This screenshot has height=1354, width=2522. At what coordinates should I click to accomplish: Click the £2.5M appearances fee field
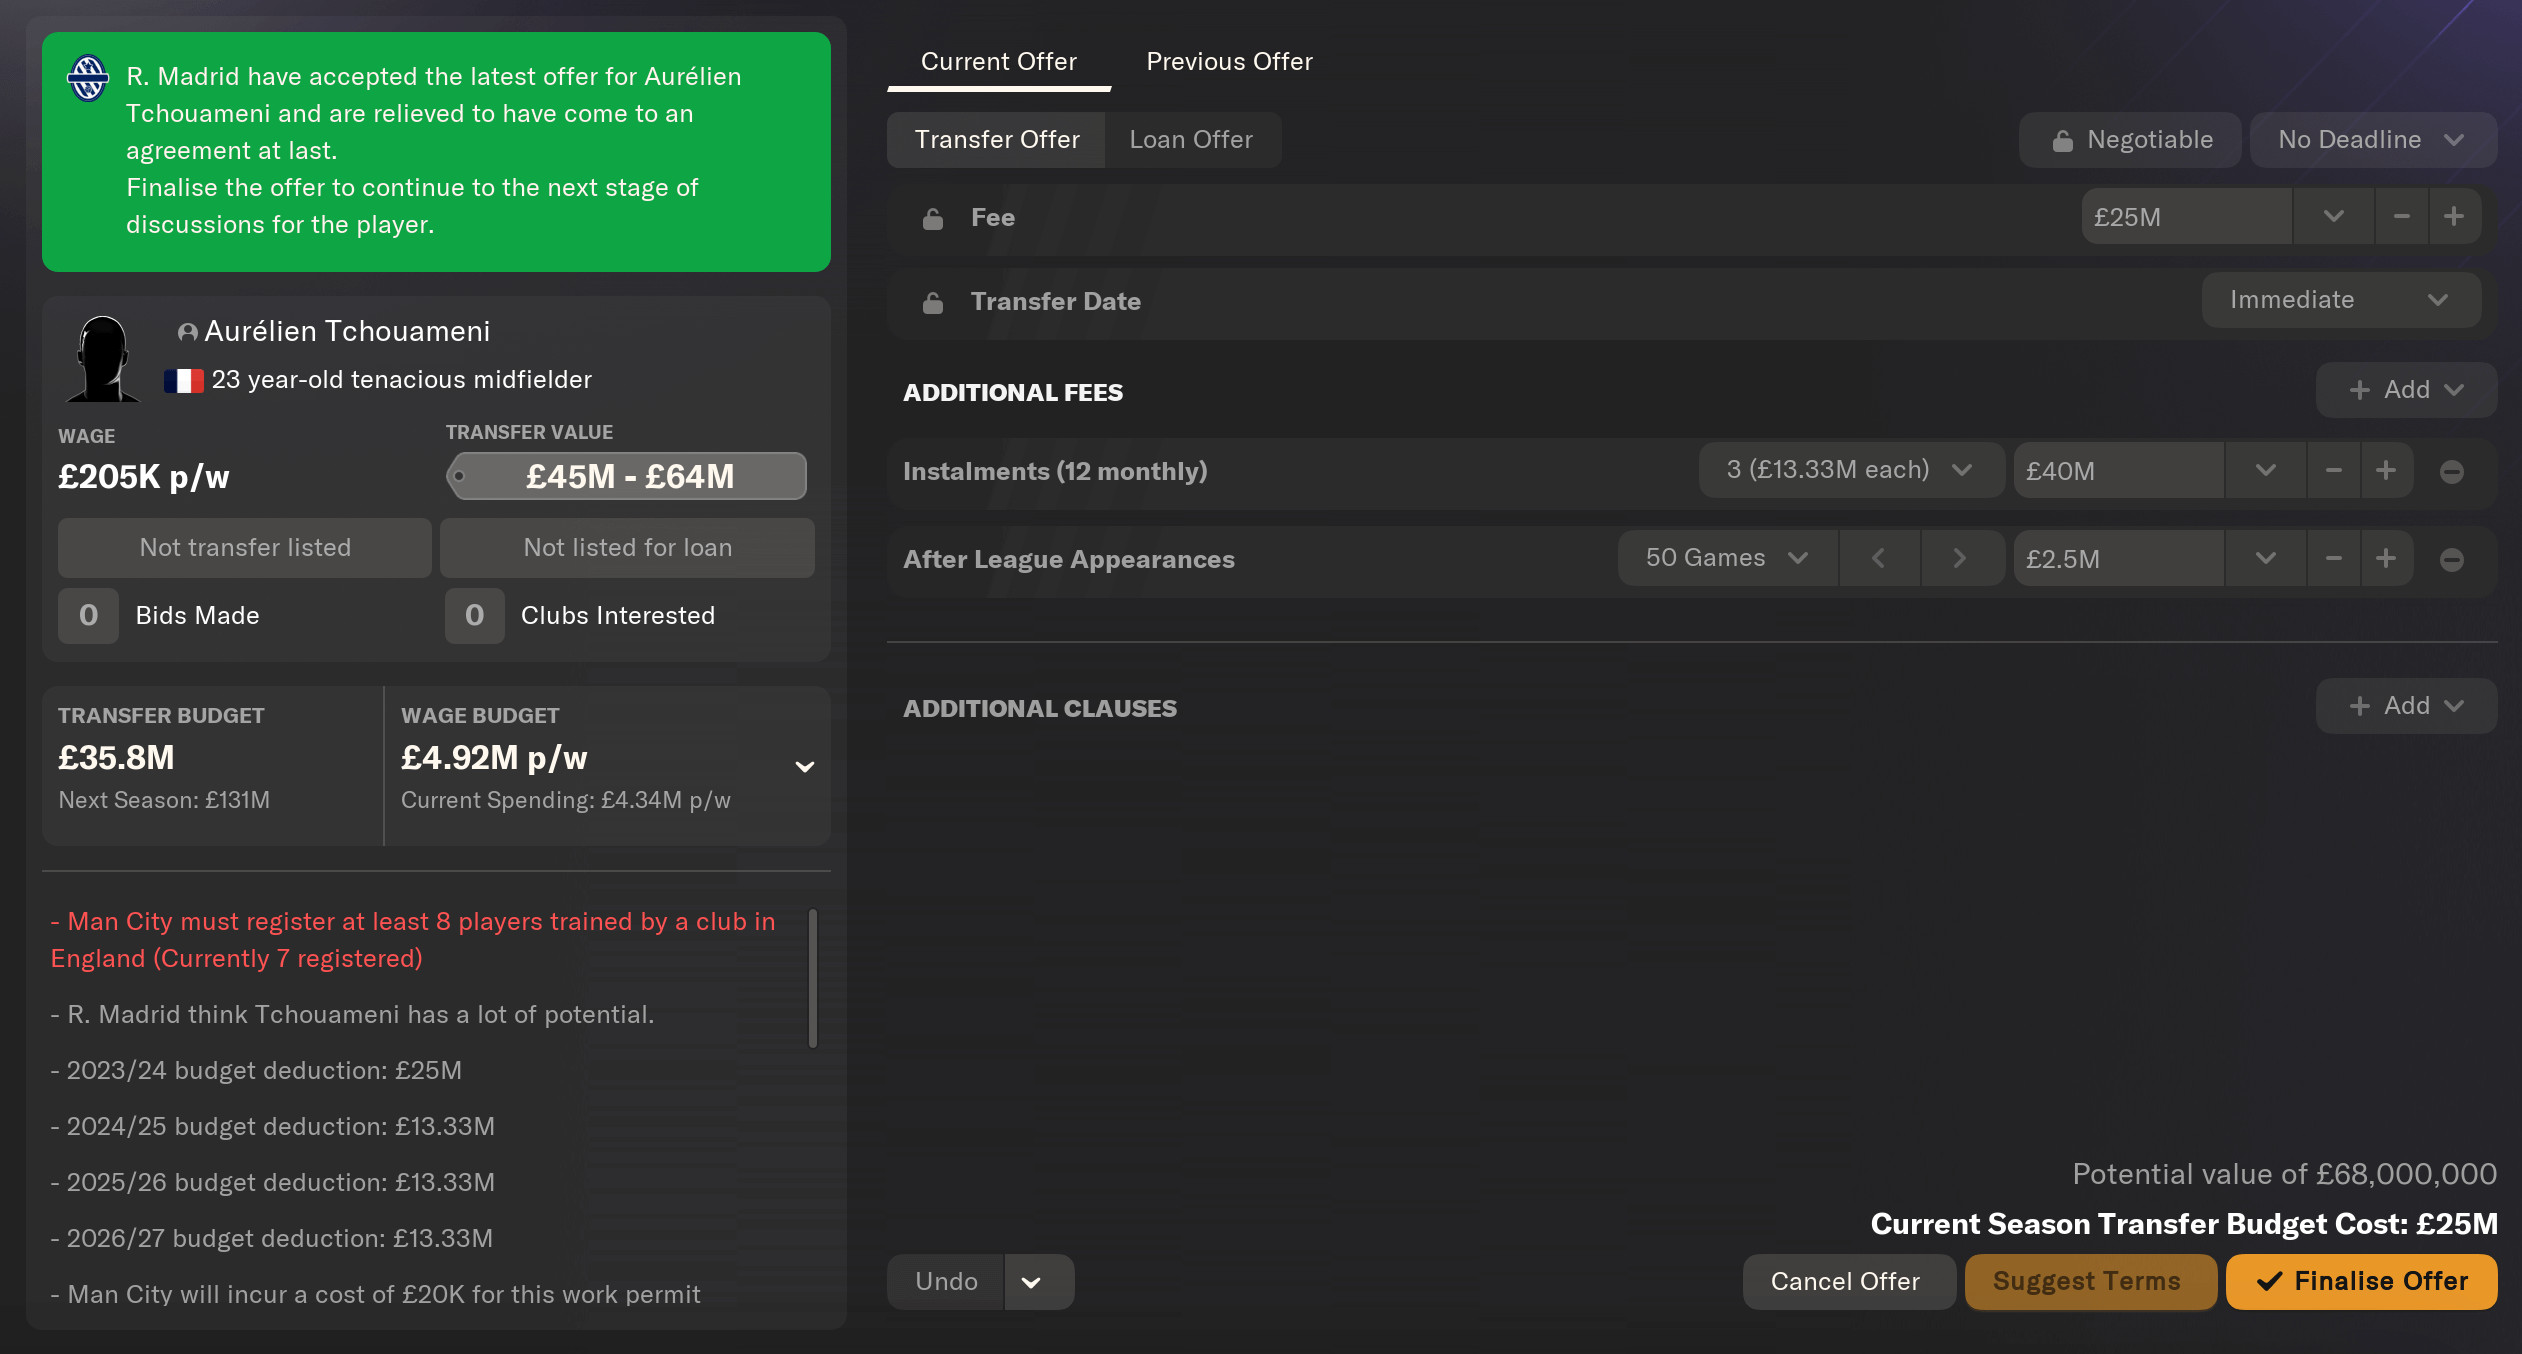(x=2119, y=558)
